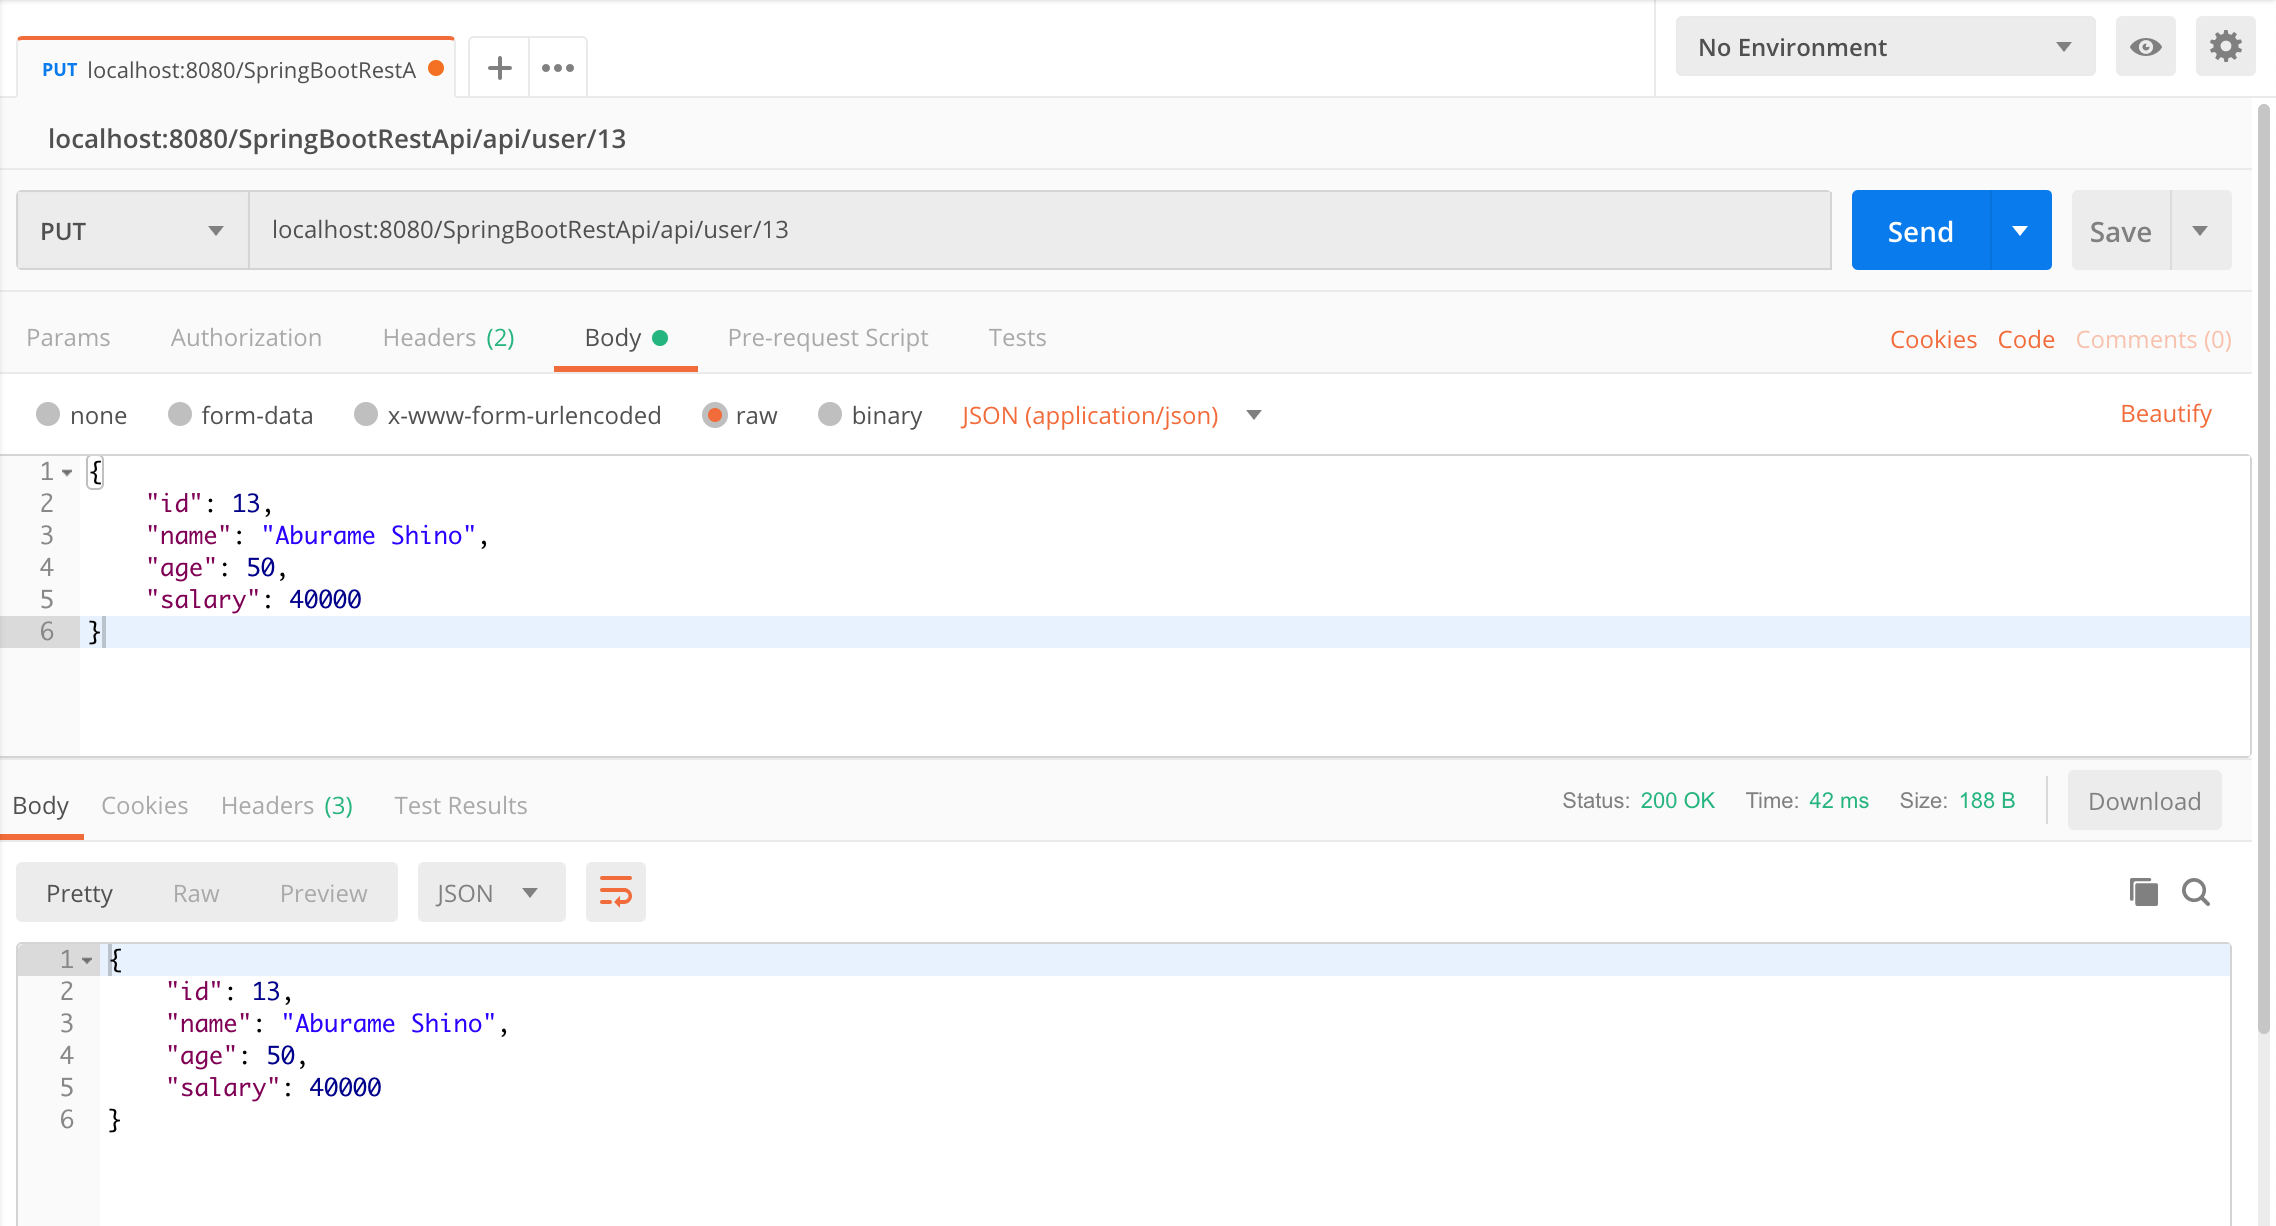Viewport: 2276px width, 1226px height.
Task: Click the environment quick look eye icon
Action: (x=2145, y=47)
